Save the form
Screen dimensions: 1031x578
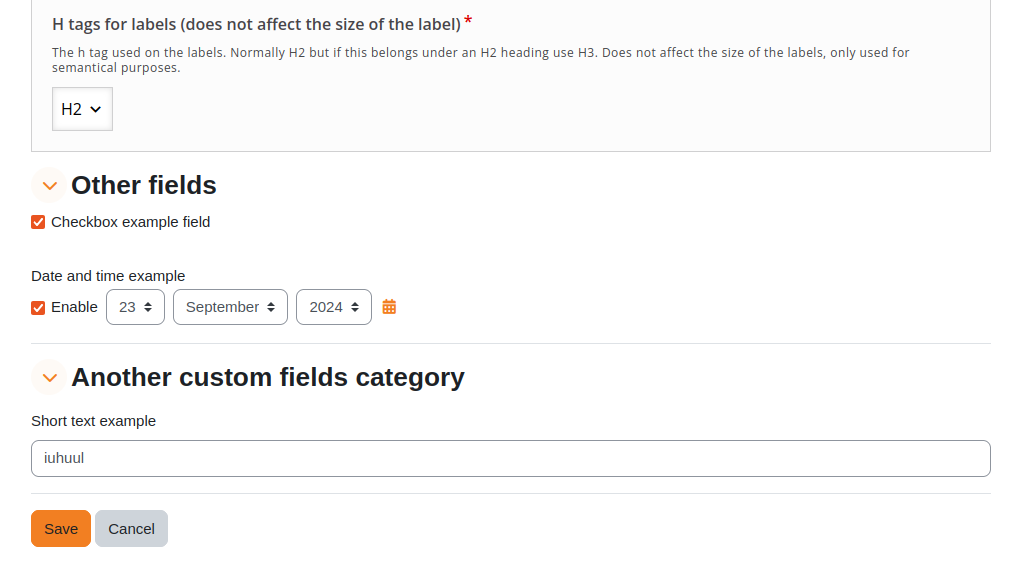coord(61,529)
